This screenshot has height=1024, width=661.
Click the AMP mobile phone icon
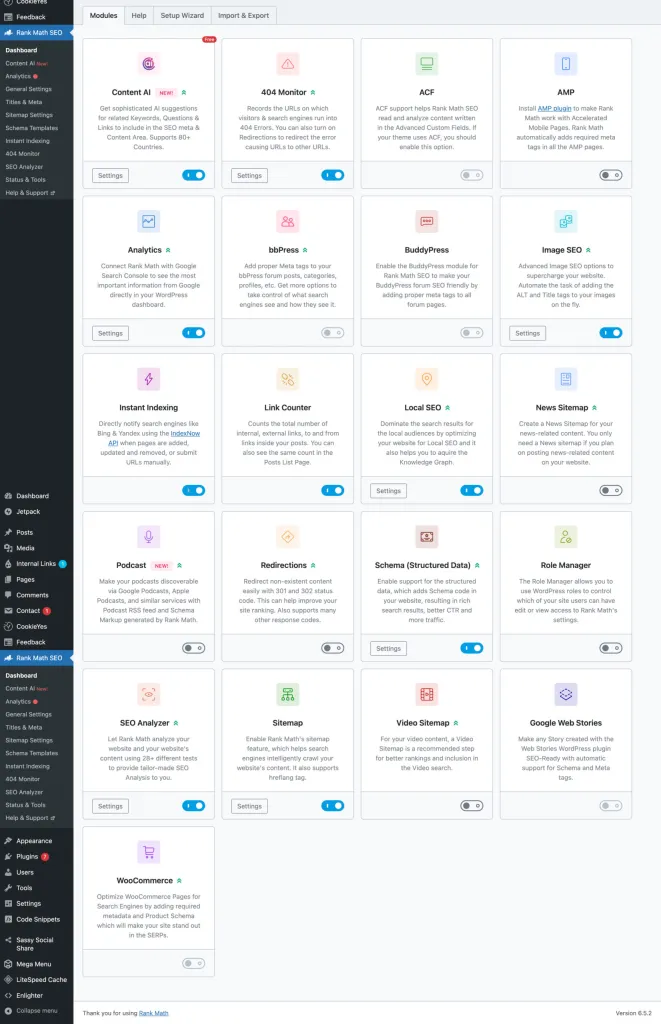point(566,63)
